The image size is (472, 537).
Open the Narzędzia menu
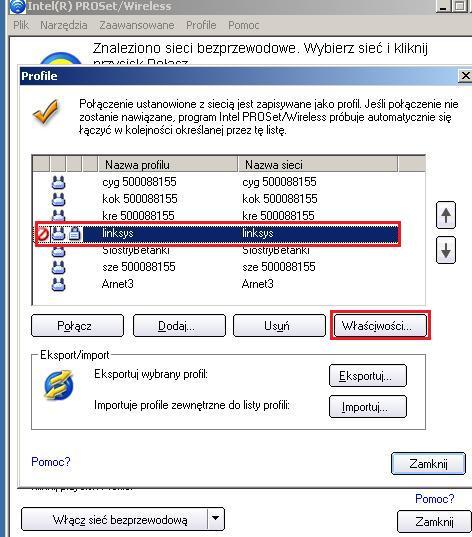click(64, 25)
